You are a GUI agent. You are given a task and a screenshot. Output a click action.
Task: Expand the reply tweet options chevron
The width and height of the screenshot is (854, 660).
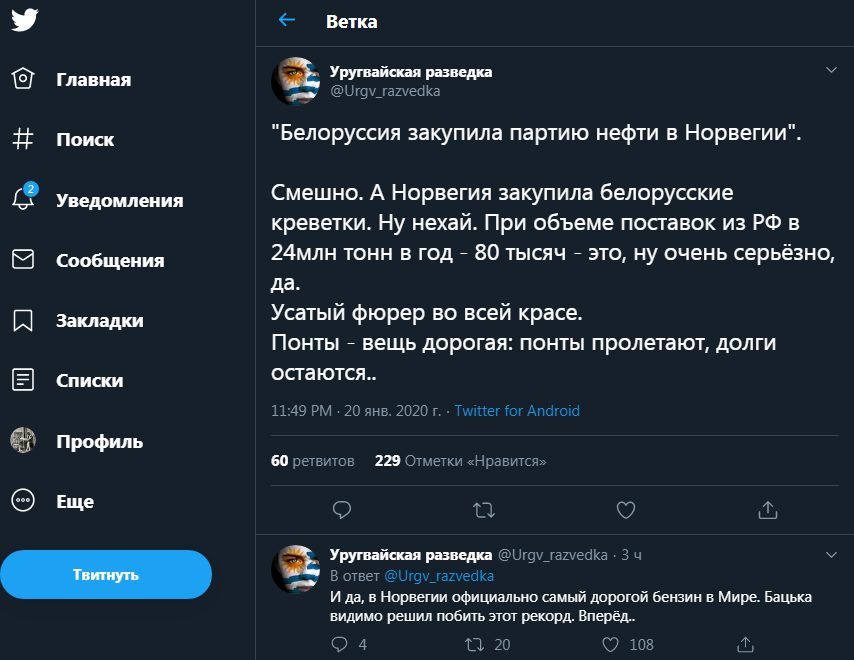coord(831,553)
